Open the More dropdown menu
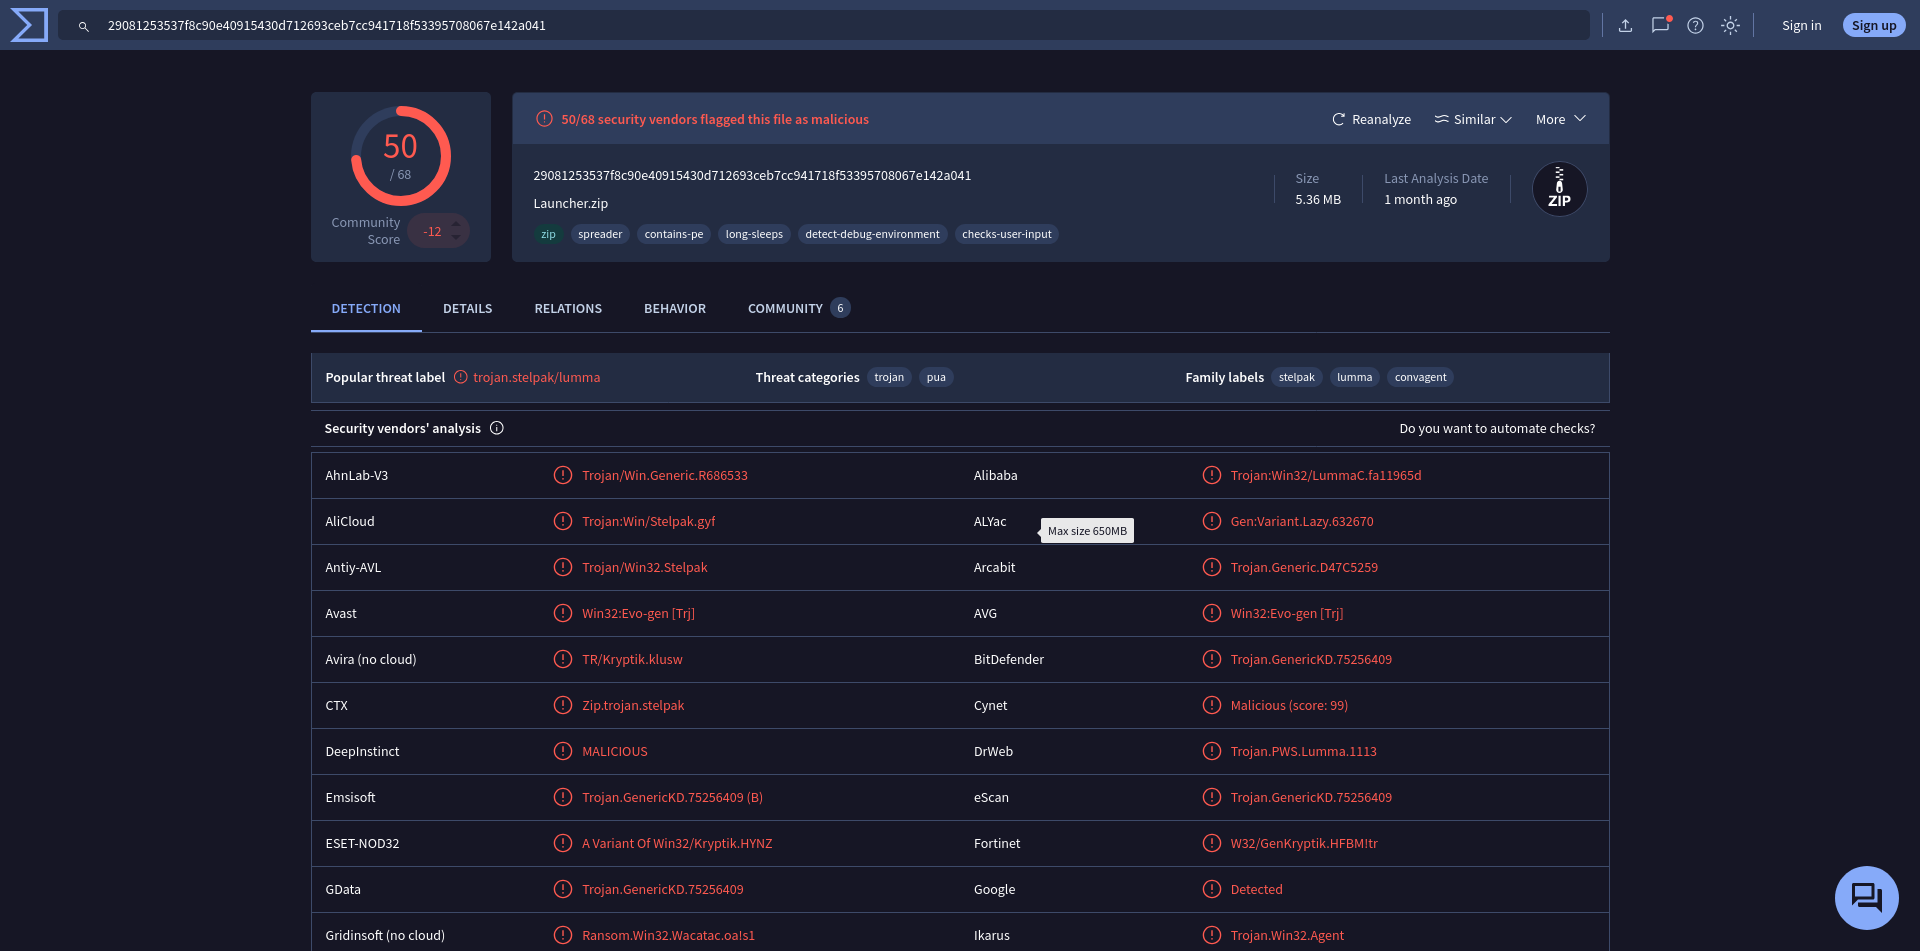The width and height of the screenshot is (1920, 951). (1561, 119)
